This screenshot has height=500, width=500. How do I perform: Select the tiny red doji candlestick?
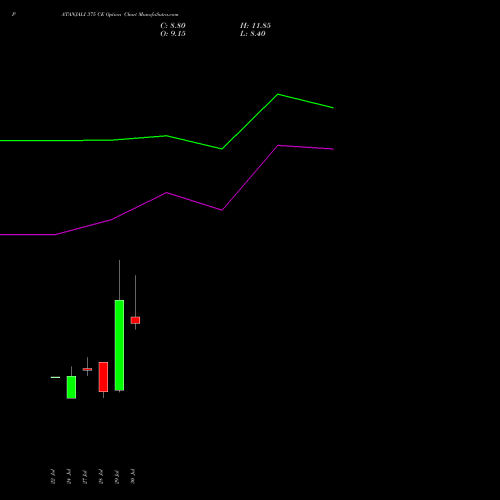87,369
